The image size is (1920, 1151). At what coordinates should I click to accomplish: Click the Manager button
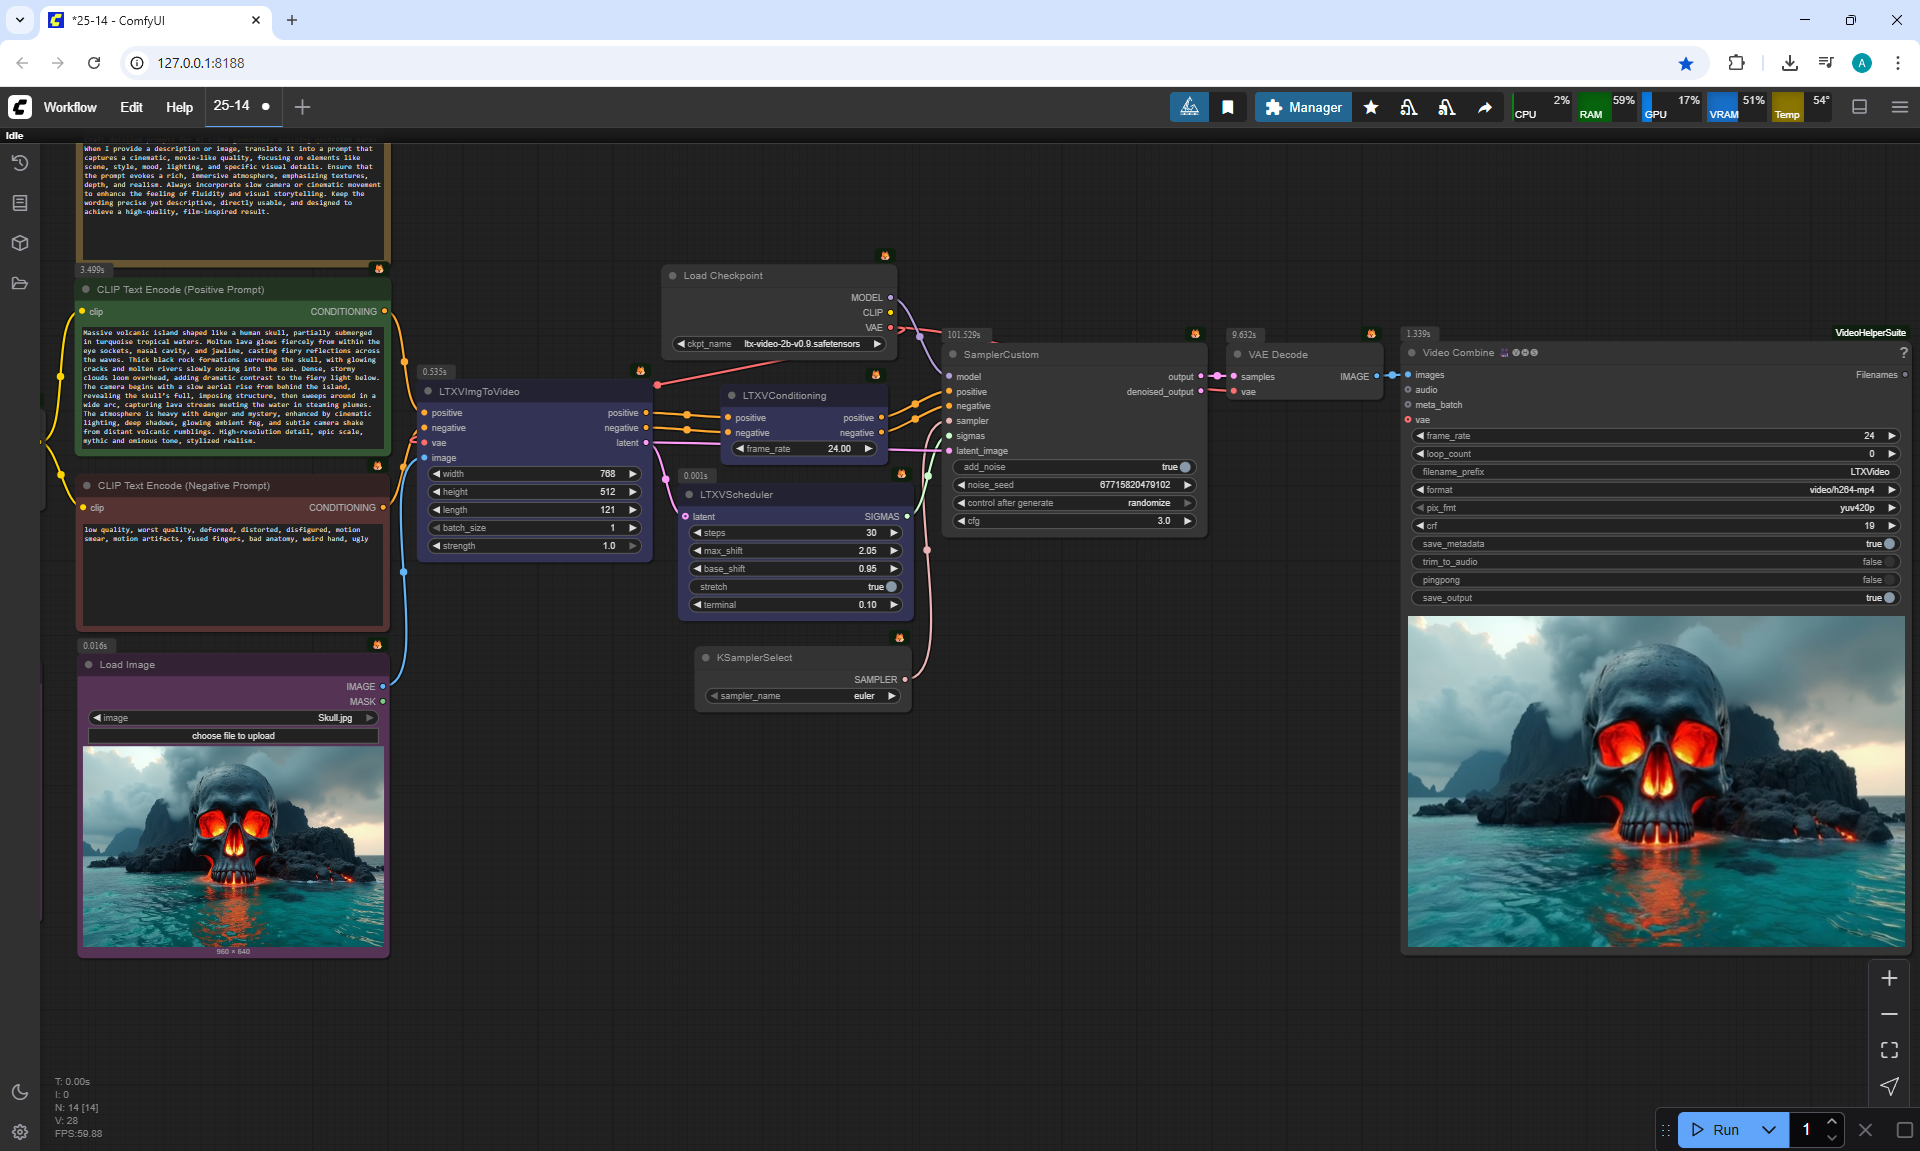coord(1303,107)
